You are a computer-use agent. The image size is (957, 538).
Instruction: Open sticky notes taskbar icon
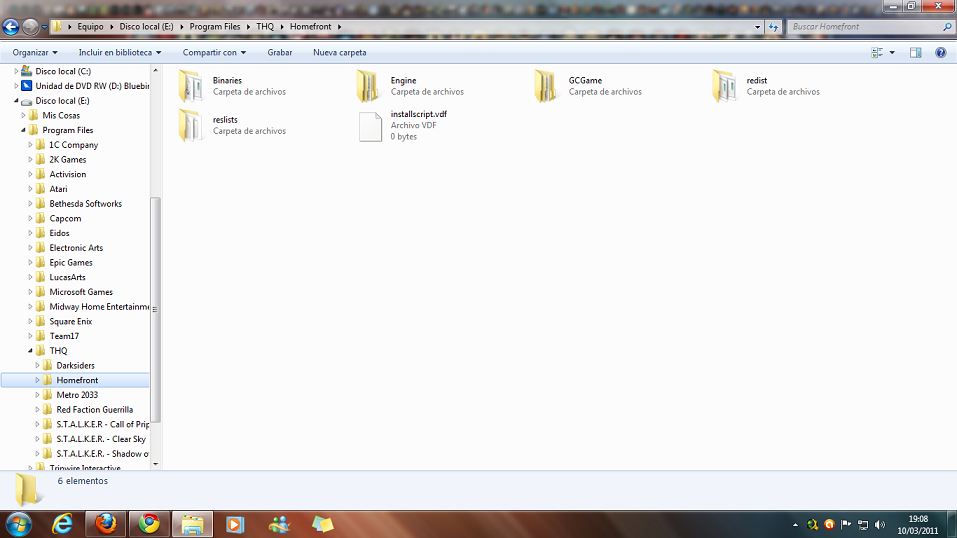[x=322, y=525]
